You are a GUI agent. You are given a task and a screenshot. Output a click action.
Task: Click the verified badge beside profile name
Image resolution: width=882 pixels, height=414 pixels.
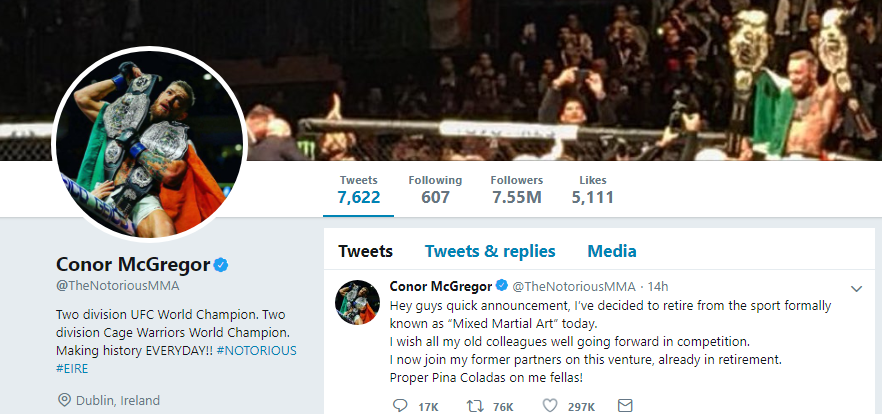221,265
